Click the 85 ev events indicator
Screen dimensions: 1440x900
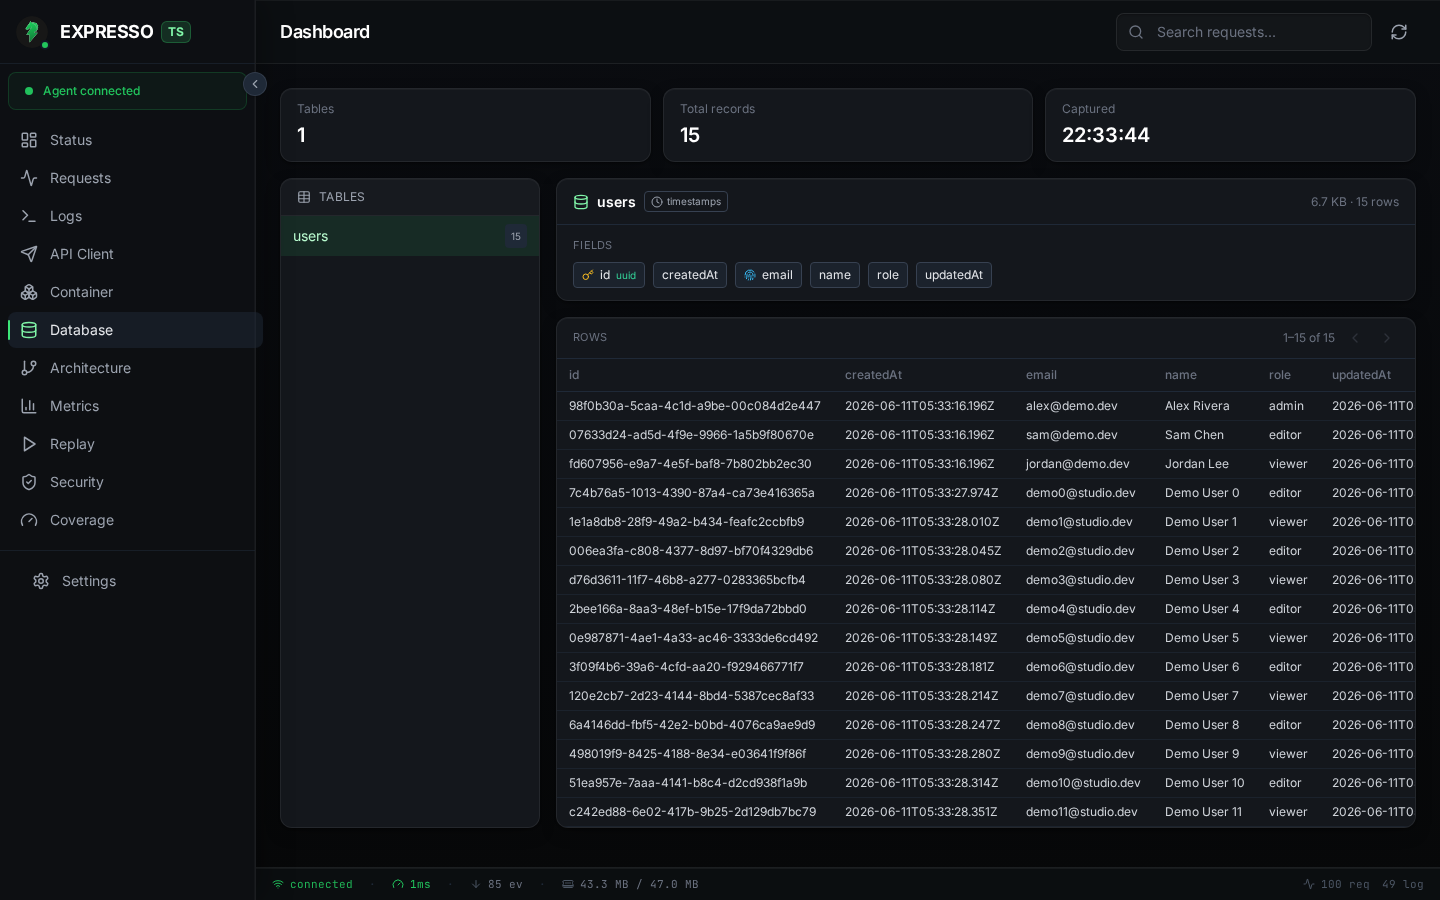click(497, 884)
